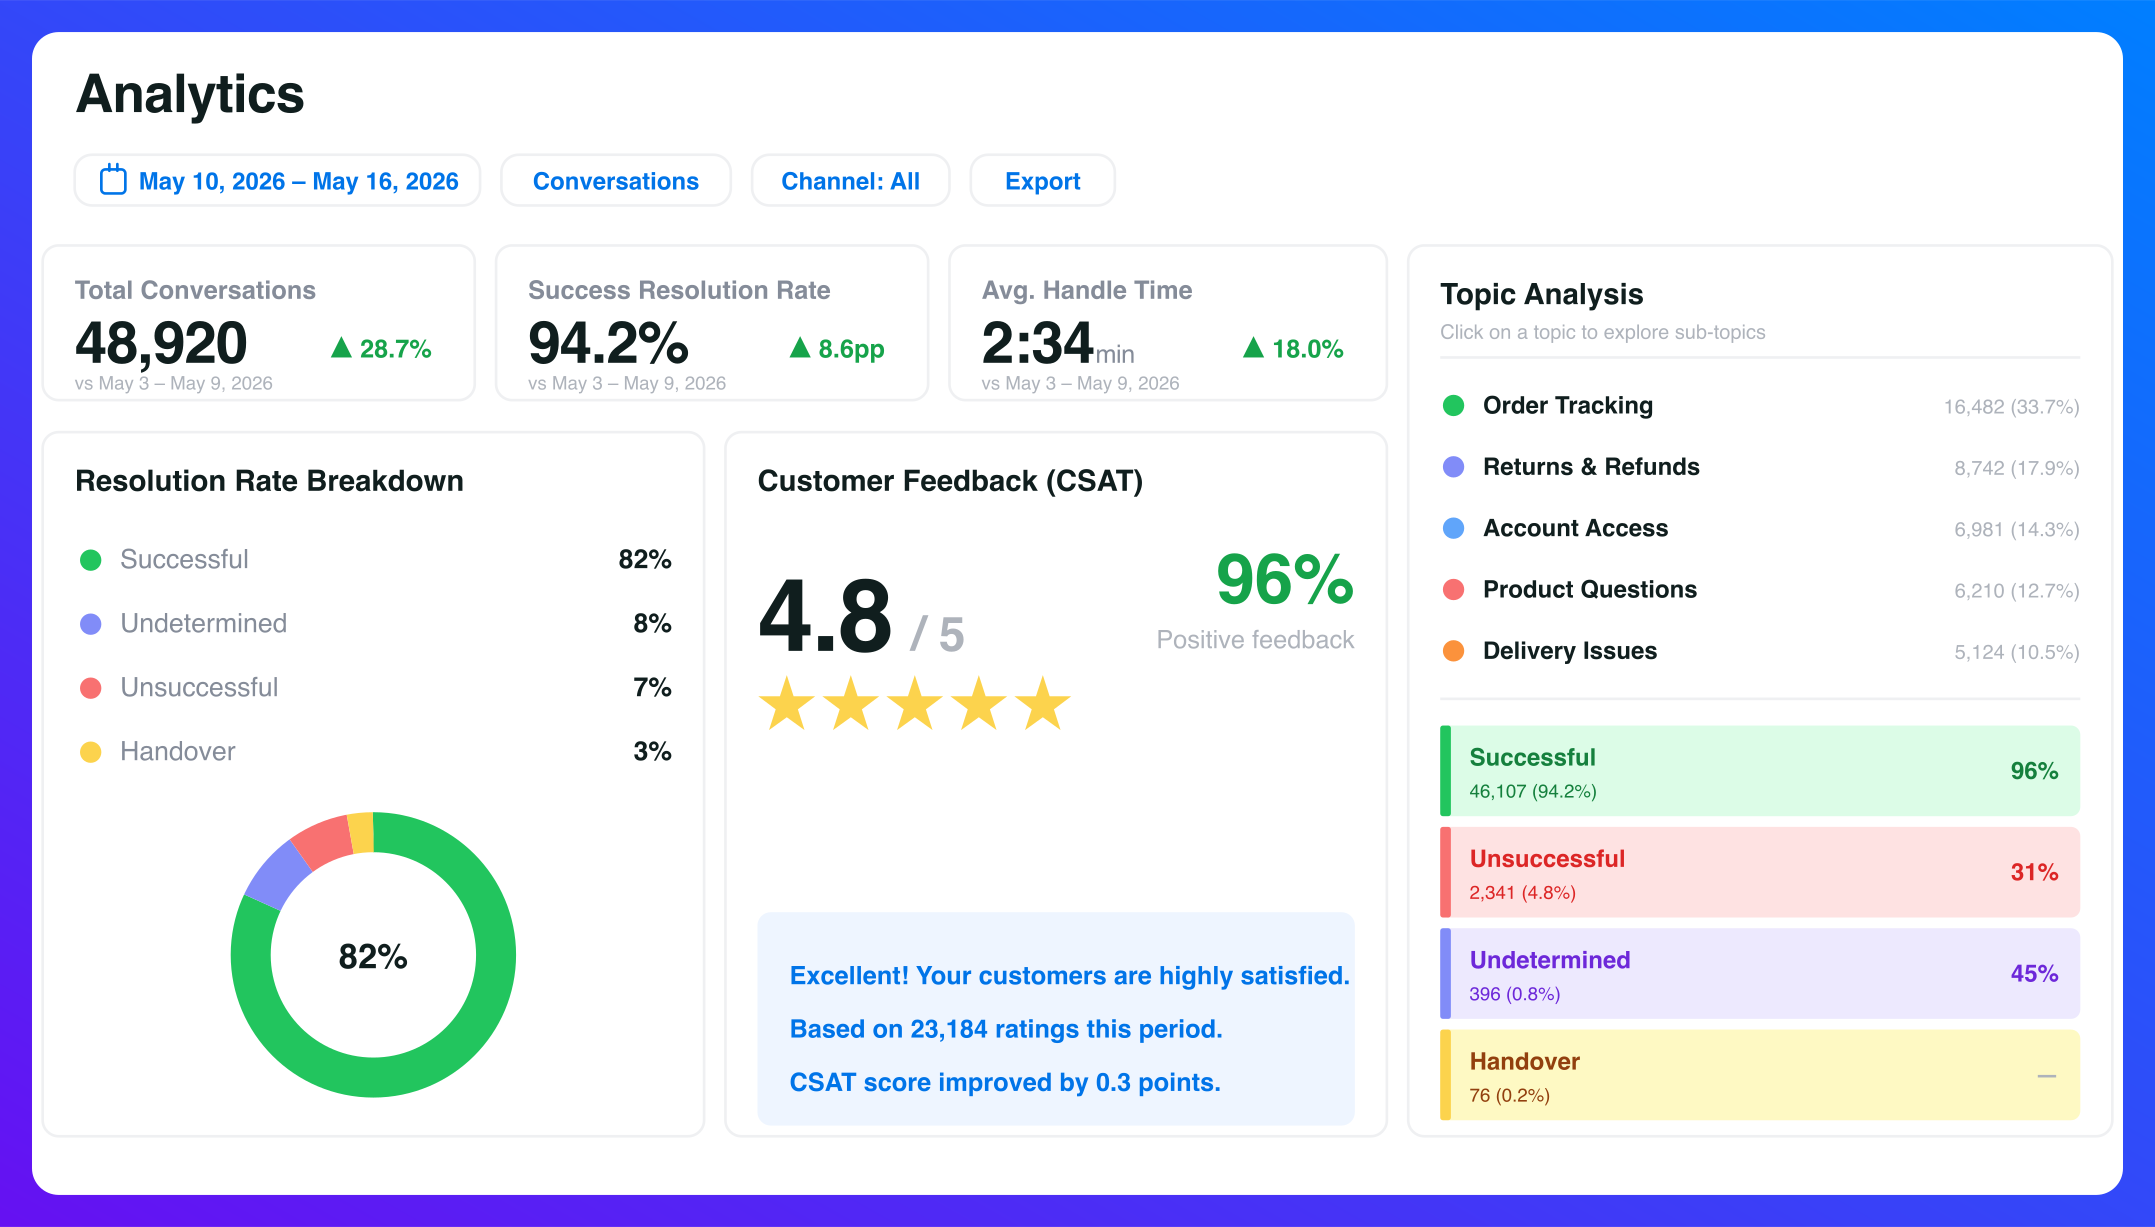2155x1227 pixels.
Task: Click the 16,482 (33.7%) count
Action: (2011, 407)
